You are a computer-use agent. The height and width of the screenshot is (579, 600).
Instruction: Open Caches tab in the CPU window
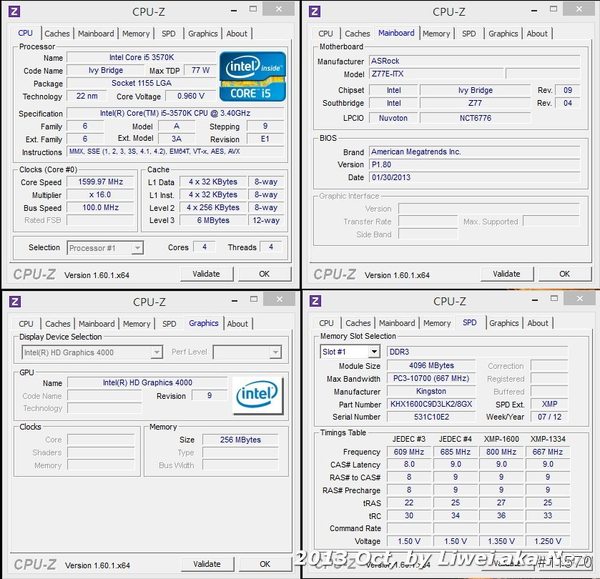tap(57, 34)
